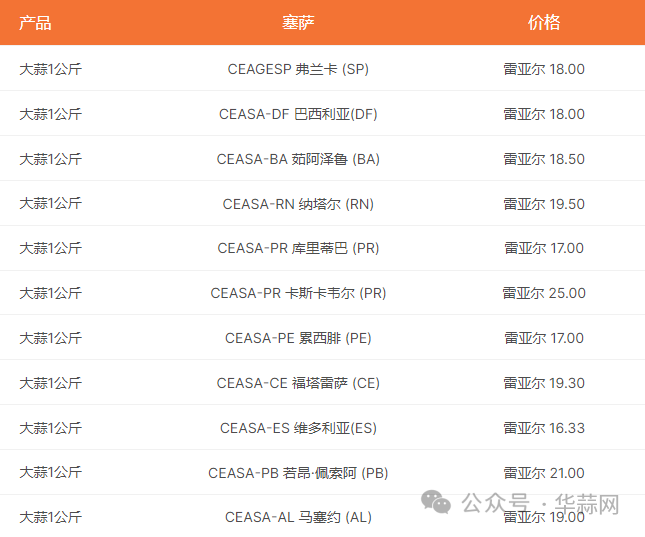Click the 产品 column header
Screen dimensions: 645x537
click(35, 23)
